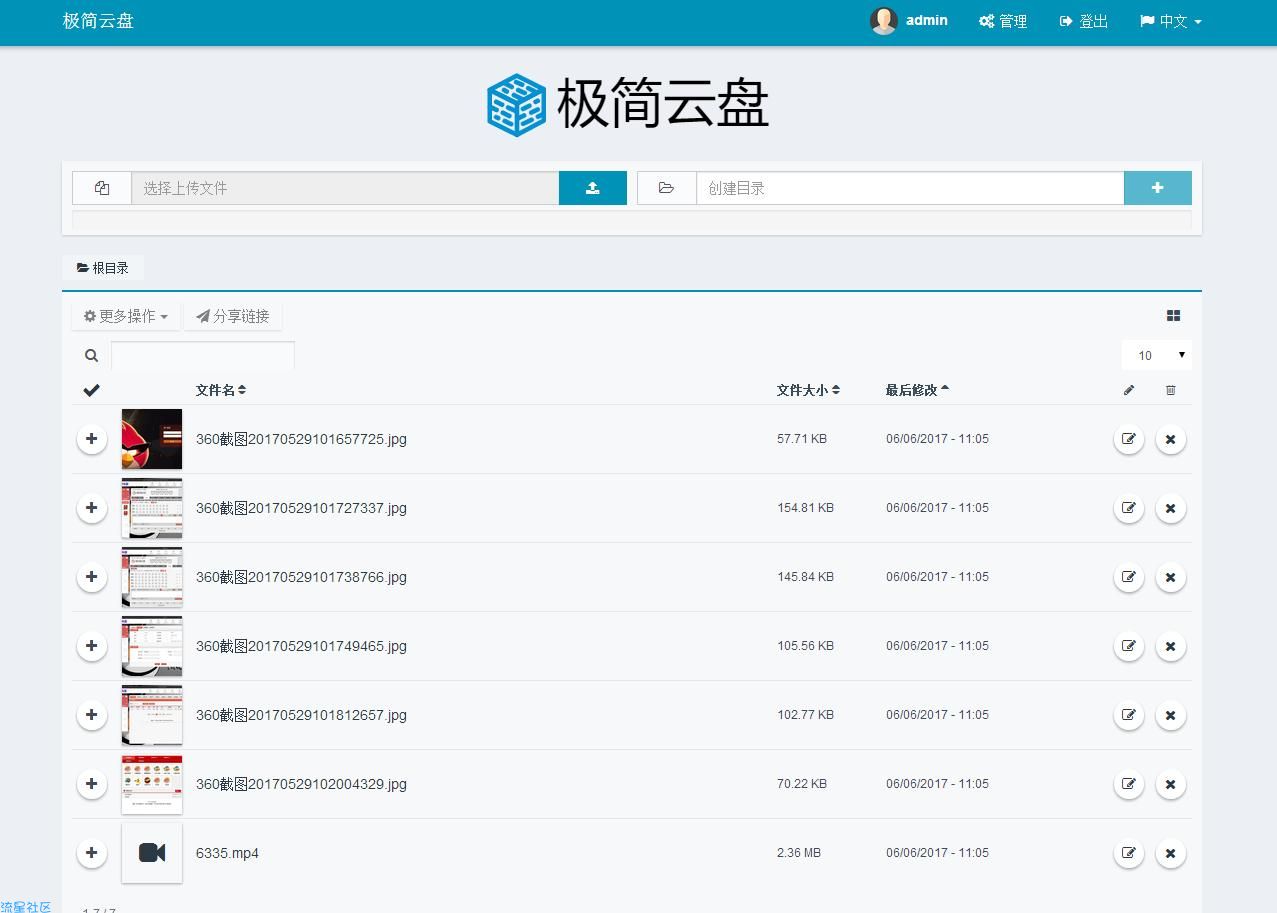
Task: Open file 360截图20170529102004329.jpg link
Action: point(301,784)
